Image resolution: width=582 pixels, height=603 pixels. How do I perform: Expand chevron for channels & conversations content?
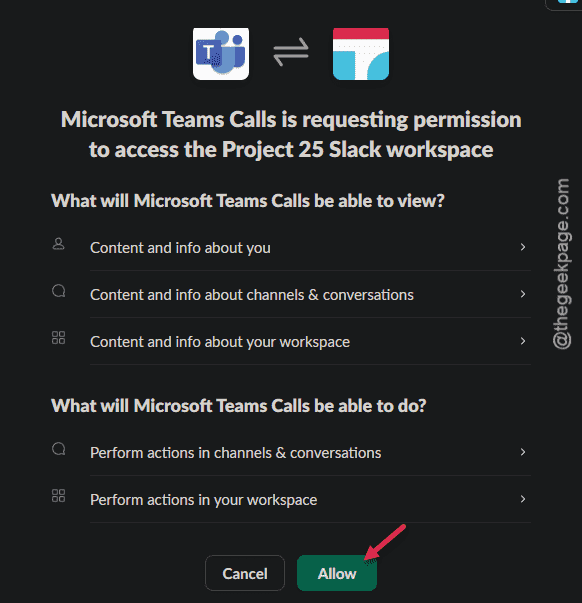[x=523, y=294]
